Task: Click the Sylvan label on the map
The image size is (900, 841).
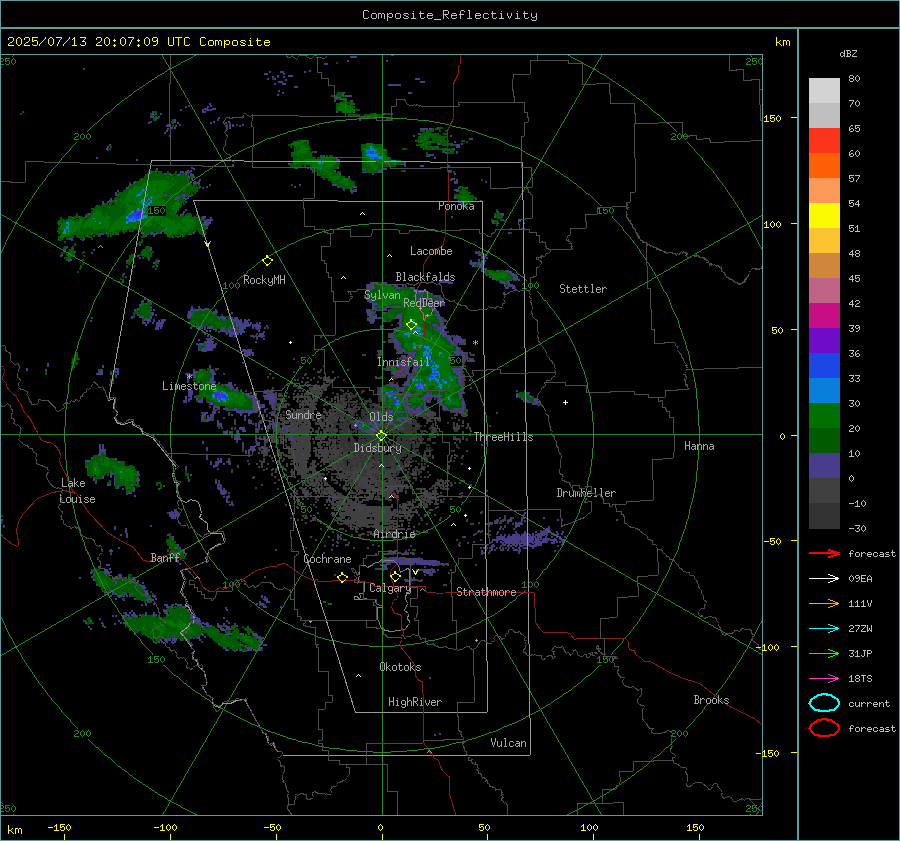Action: click(x=382, y=295)
